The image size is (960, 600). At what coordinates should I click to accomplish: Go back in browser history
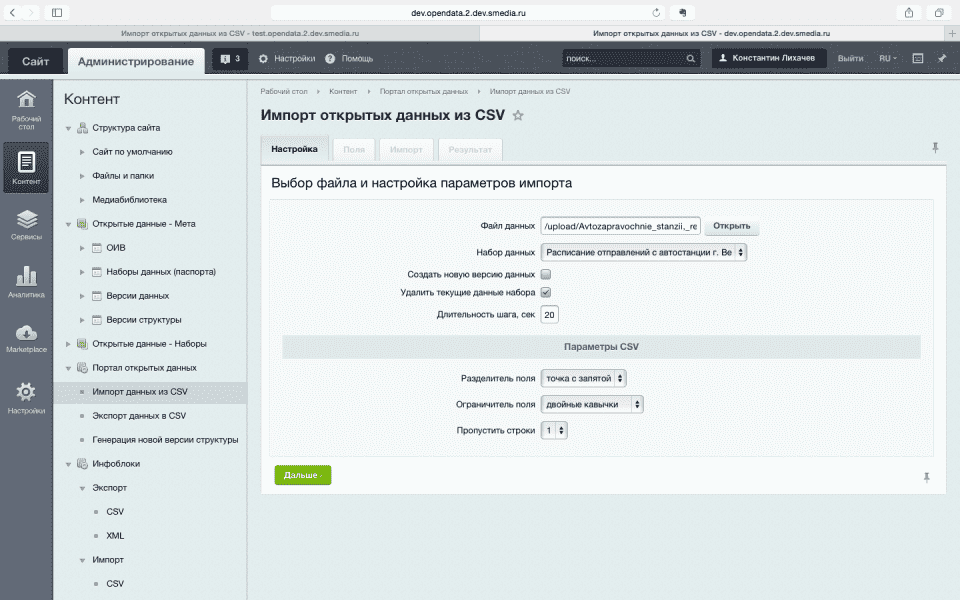click(12, 12)
